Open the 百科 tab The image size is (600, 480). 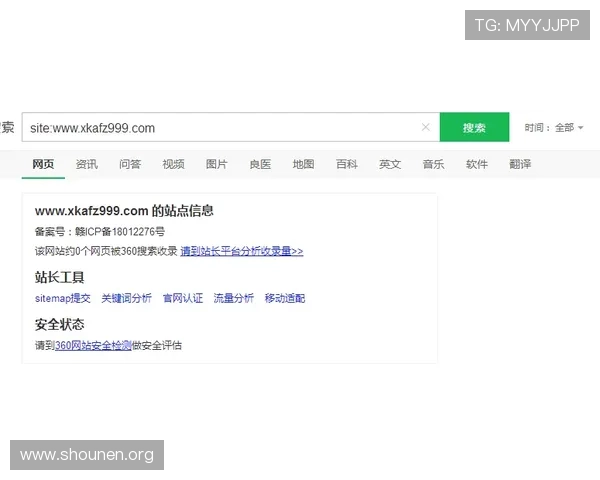coord(347,164)
